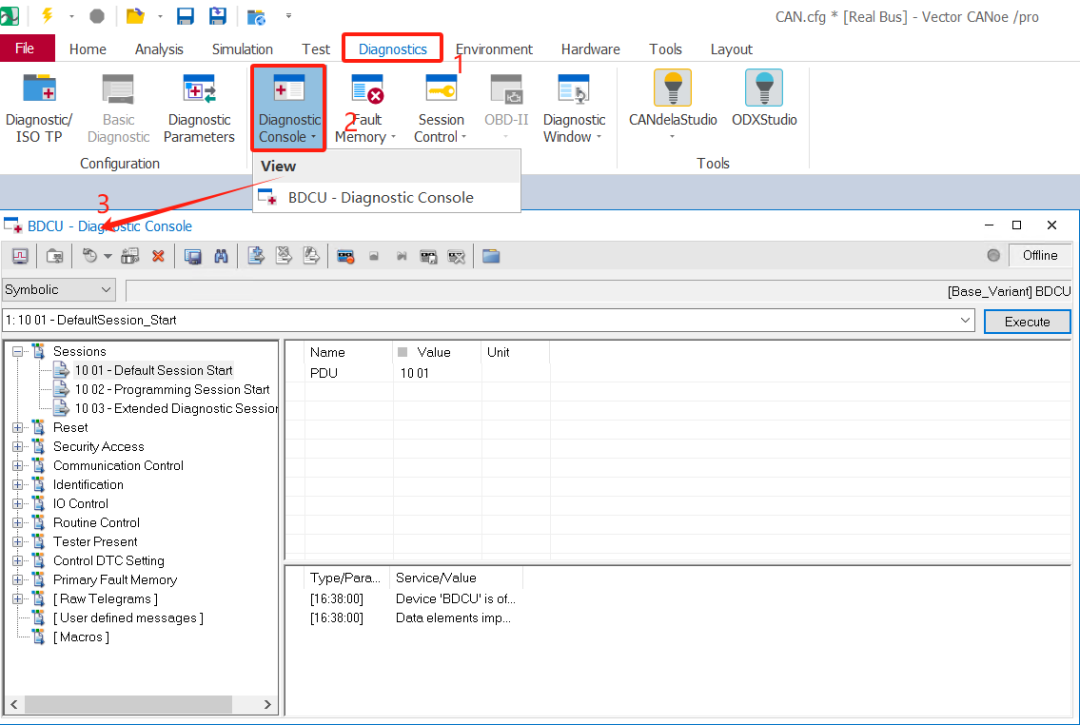The height and width of the screenshot is (725, 1080).
Task: Select 10 02 - Programming Session Start
Action: coord(171,390)
